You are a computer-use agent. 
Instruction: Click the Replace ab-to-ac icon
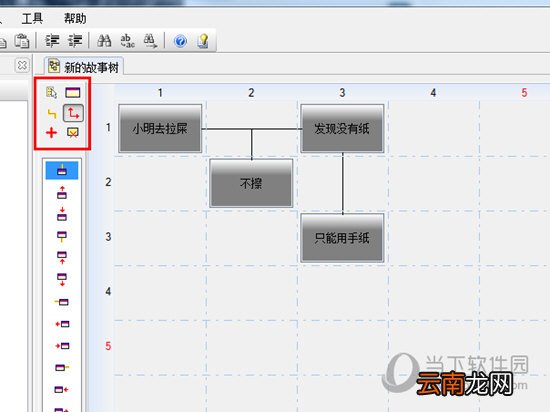tap(127, 41)
